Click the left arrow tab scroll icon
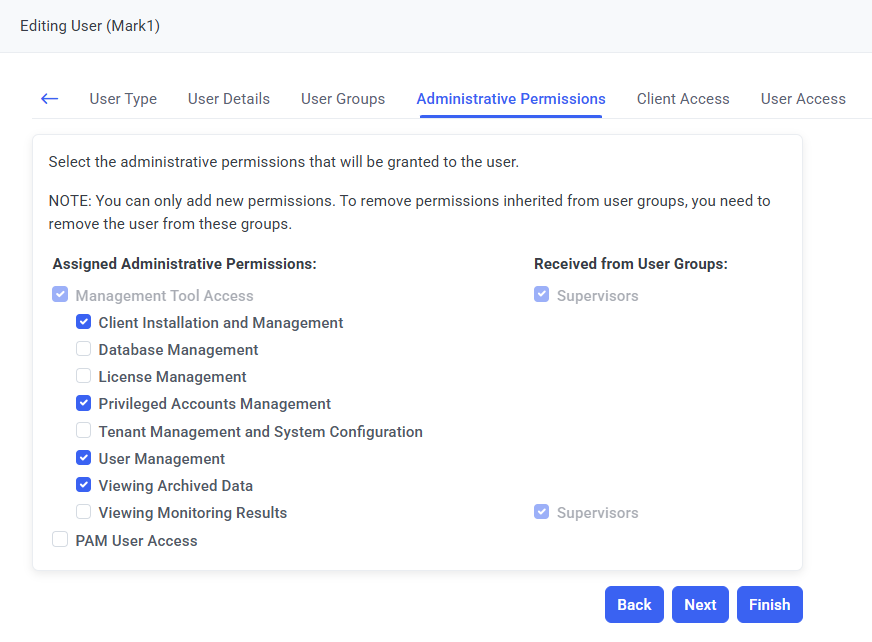Screen dimensions: 872x642 point(49,99)
